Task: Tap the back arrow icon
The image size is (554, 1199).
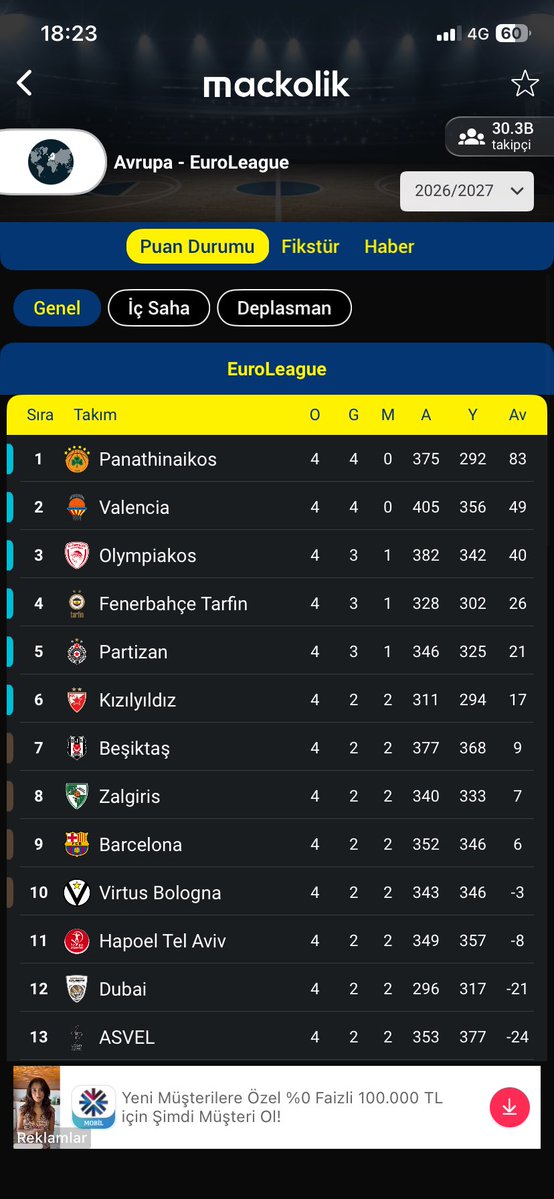Action: 24,83
